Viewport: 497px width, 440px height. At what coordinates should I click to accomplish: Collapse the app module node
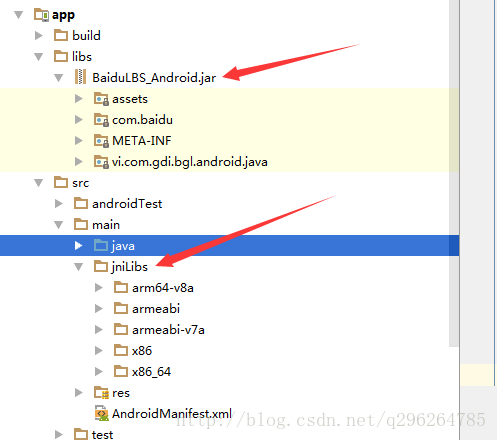click(19, 15)
